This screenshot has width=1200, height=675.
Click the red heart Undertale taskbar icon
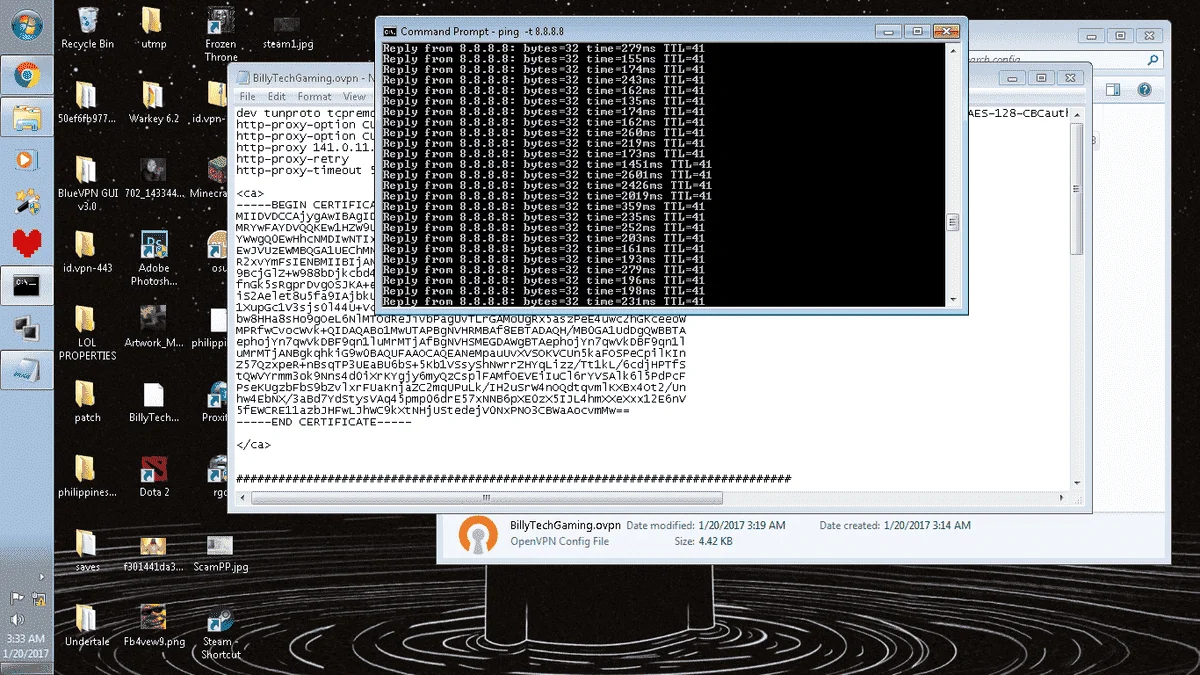pyautogui.click(x=25, y=243)
